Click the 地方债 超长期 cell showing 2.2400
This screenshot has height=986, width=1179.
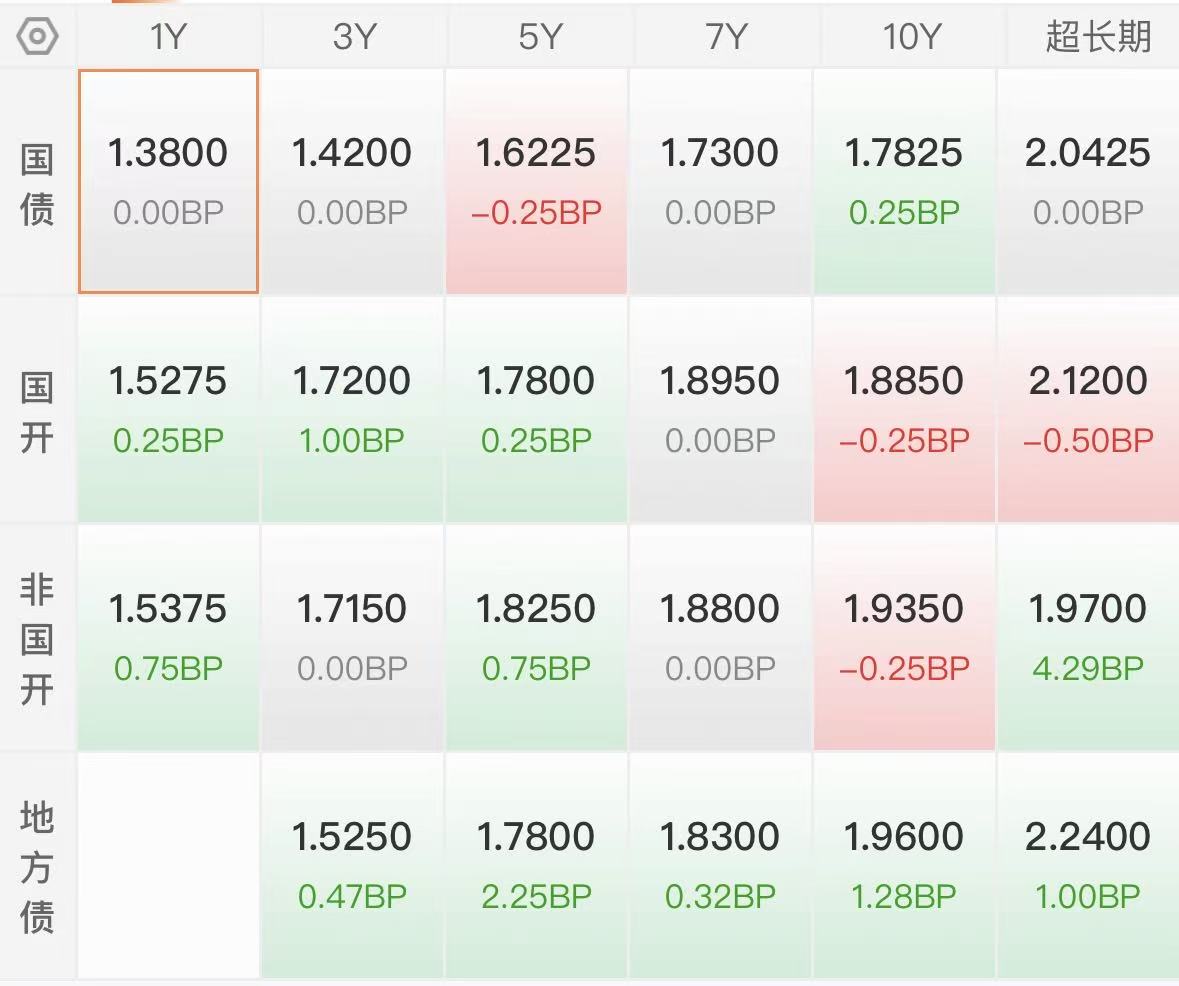(1089, 865)
